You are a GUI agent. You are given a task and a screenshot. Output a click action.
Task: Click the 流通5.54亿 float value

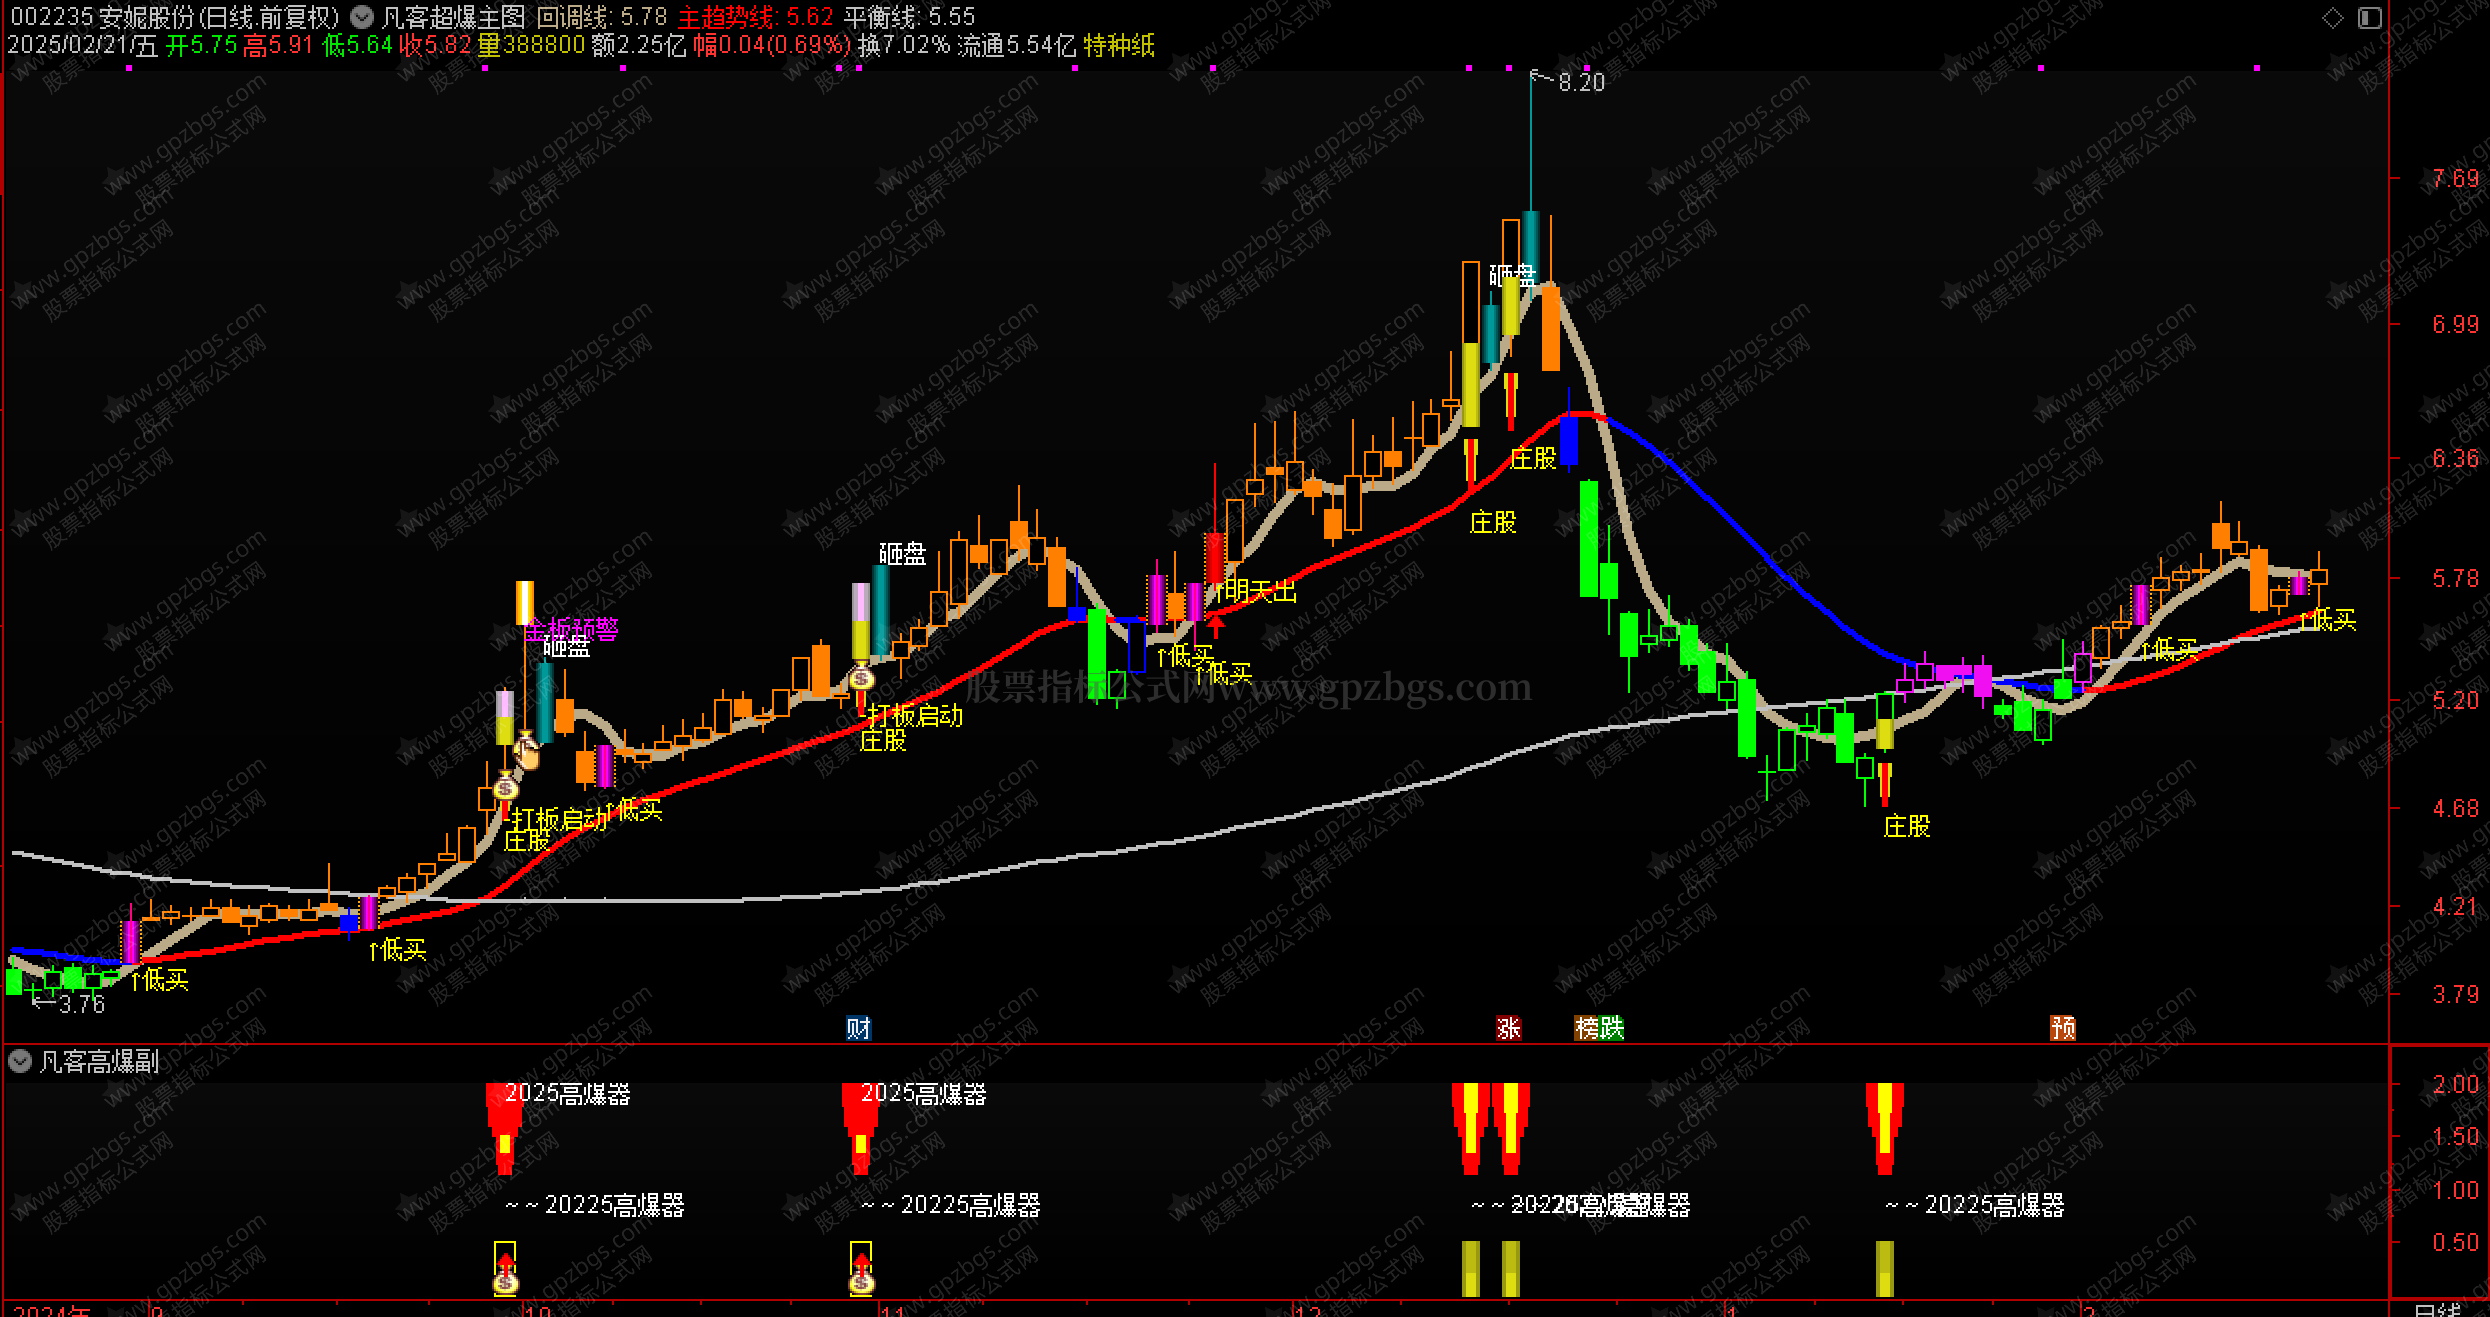pos(1016,45)
